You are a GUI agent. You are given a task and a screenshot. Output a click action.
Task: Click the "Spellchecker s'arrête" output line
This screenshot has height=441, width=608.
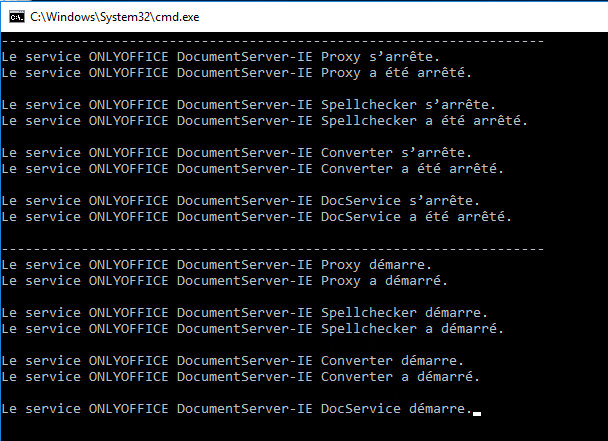249,105
